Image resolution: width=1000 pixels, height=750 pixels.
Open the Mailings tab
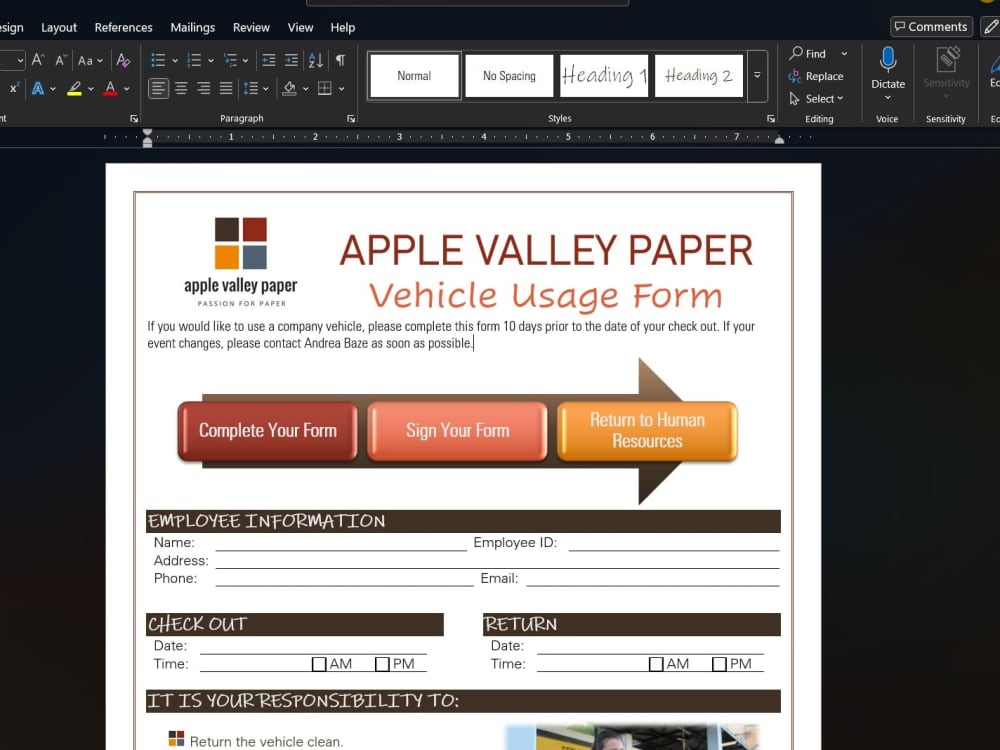click(x=193, y=27)
